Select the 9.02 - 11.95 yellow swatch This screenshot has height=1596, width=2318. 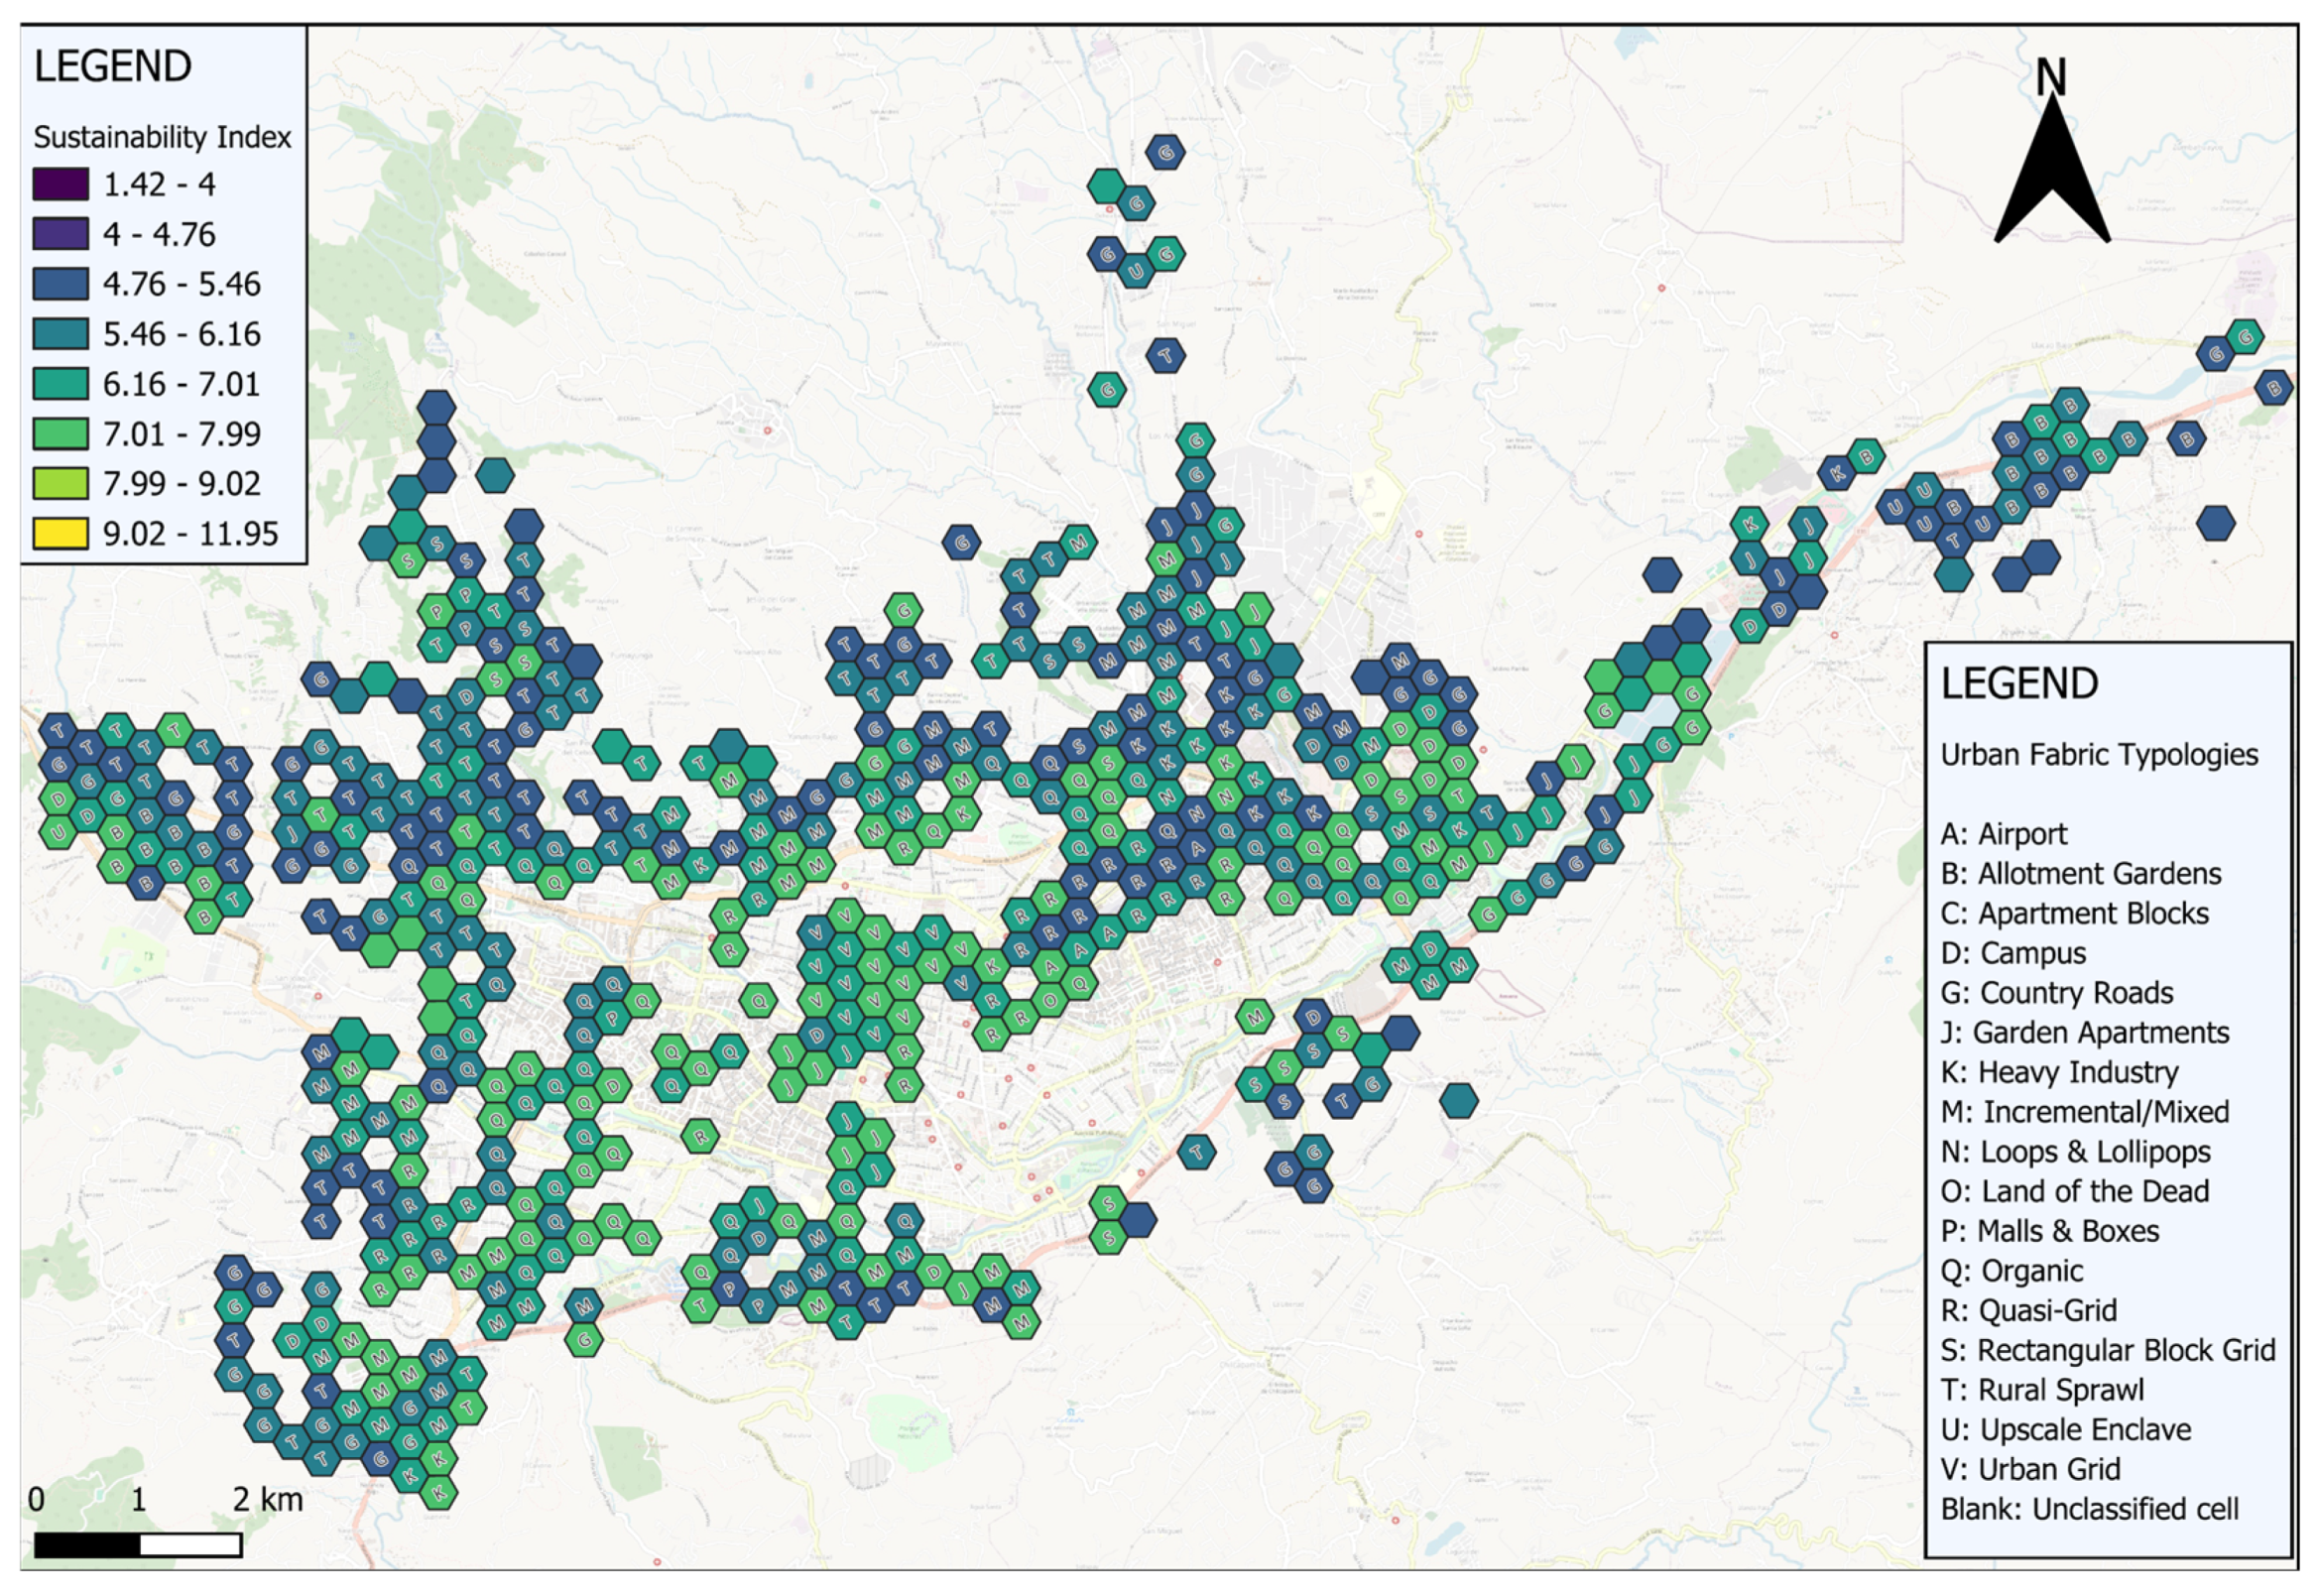pos(61,533)
